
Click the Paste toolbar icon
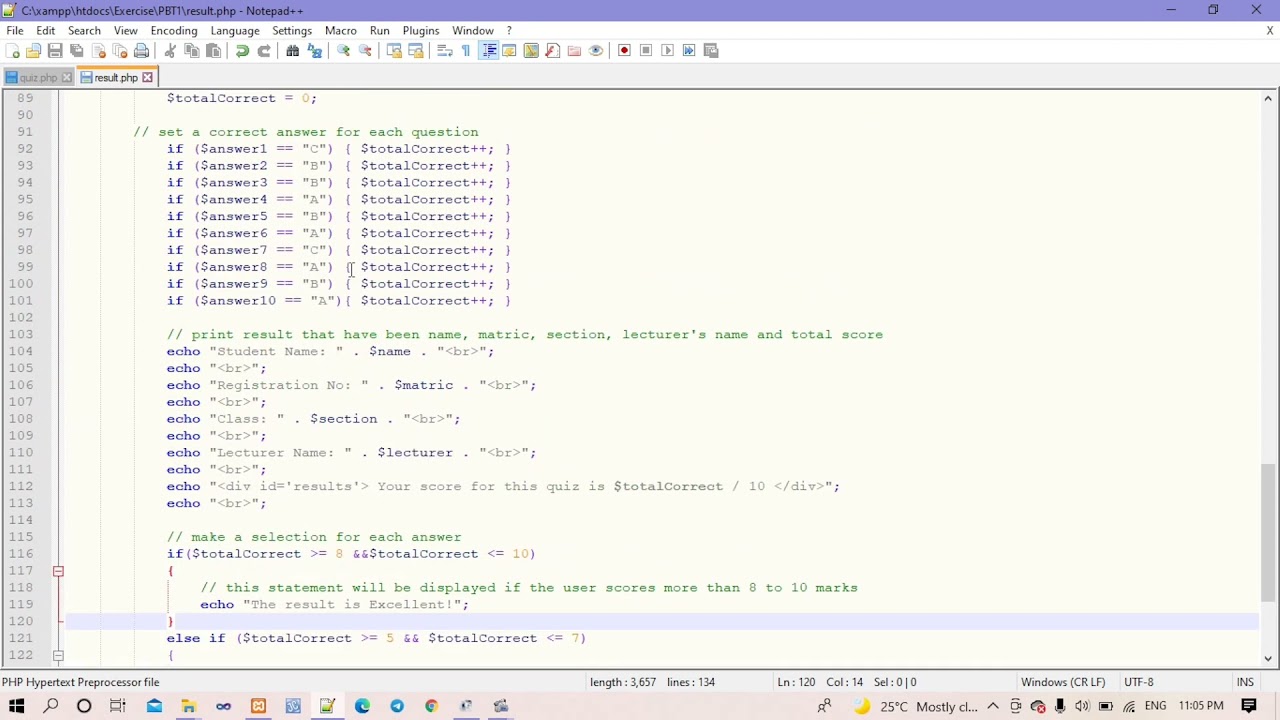(x=213, y=51)
